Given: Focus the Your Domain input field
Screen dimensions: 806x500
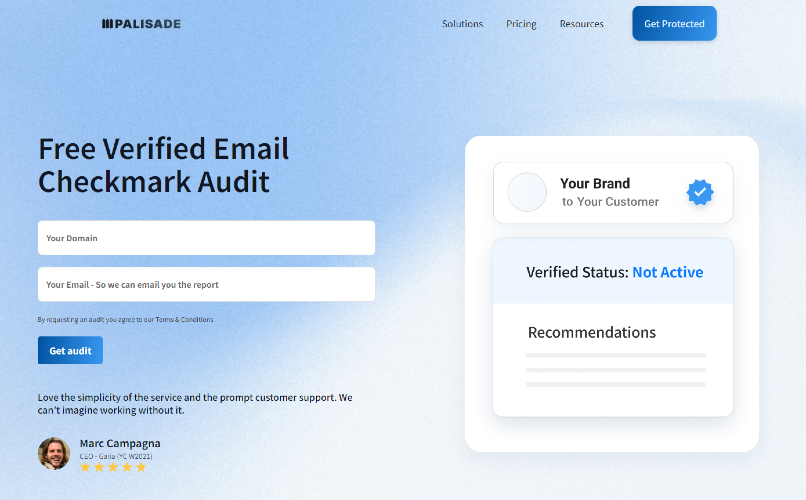Looking at the screenshot, I should coord(206,238).
